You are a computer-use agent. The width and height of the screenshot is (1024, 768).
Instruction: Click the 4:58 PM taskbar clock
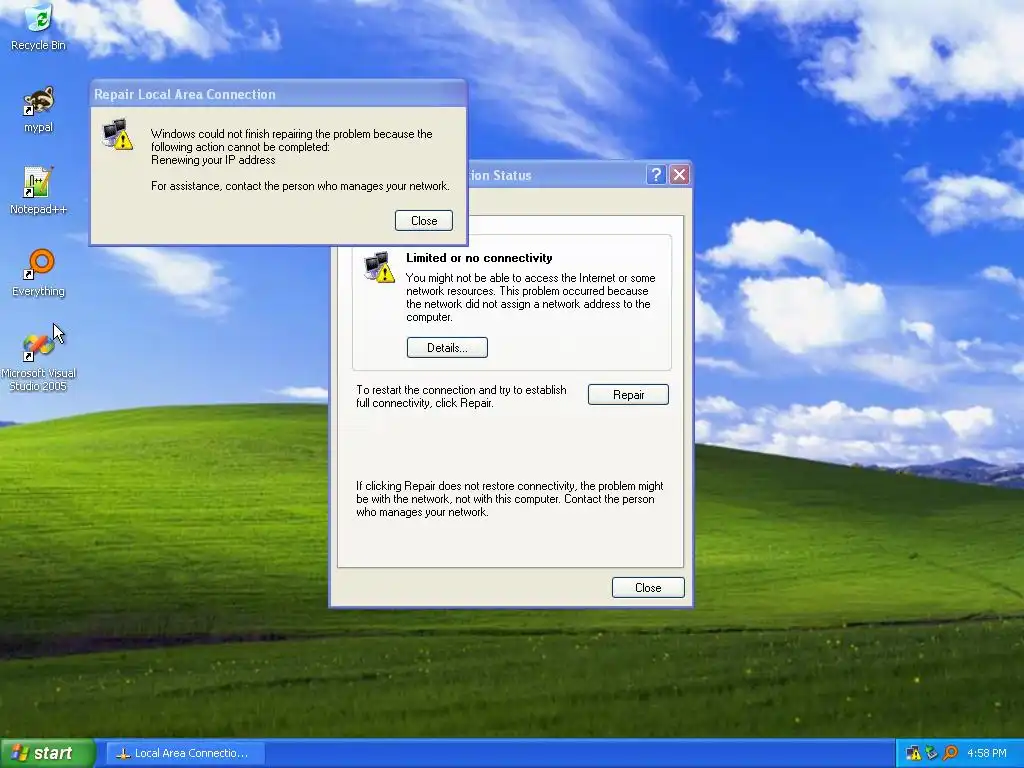click(987, 753)
